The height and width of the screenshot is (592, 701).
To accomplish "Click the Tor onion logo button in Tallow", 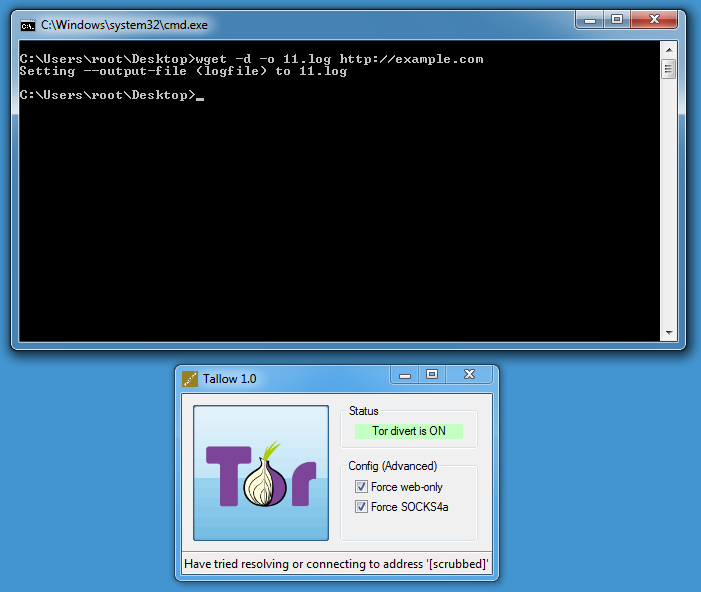I will 261,473.
